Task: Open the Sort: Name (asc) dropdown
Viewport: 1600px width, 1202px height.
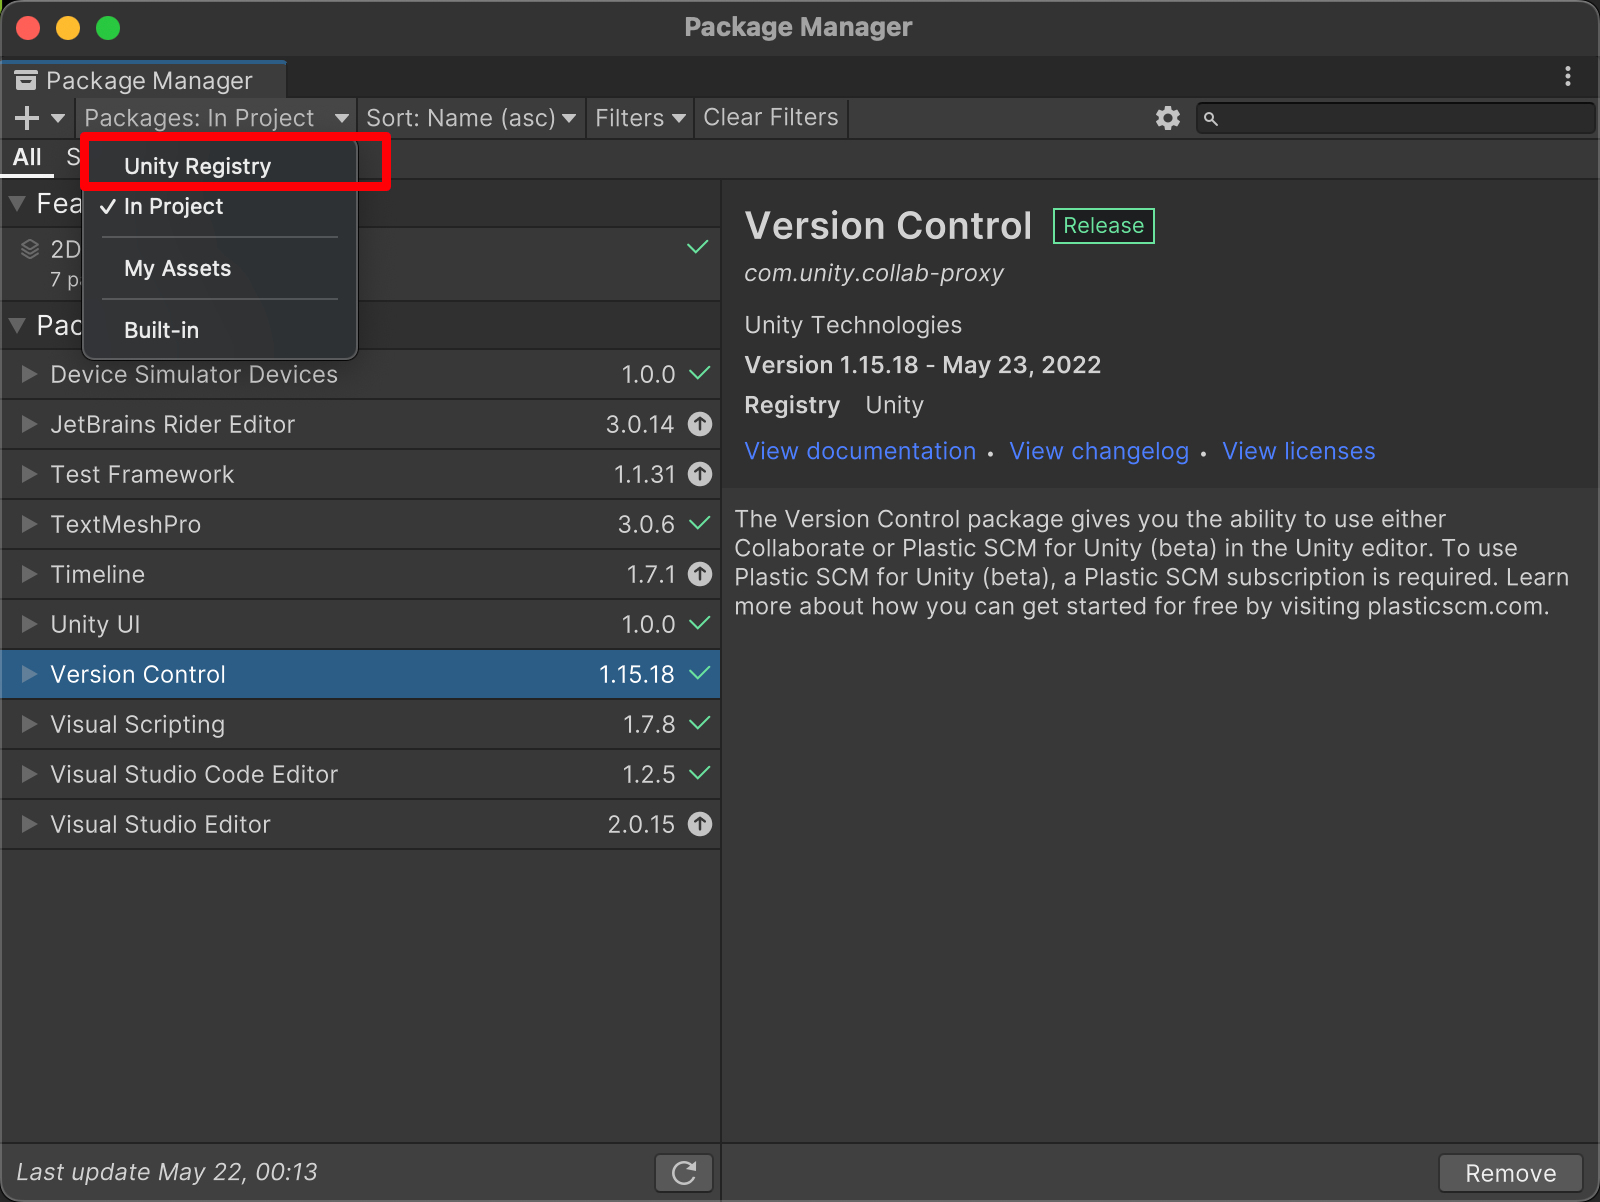Action: (471, 118)
